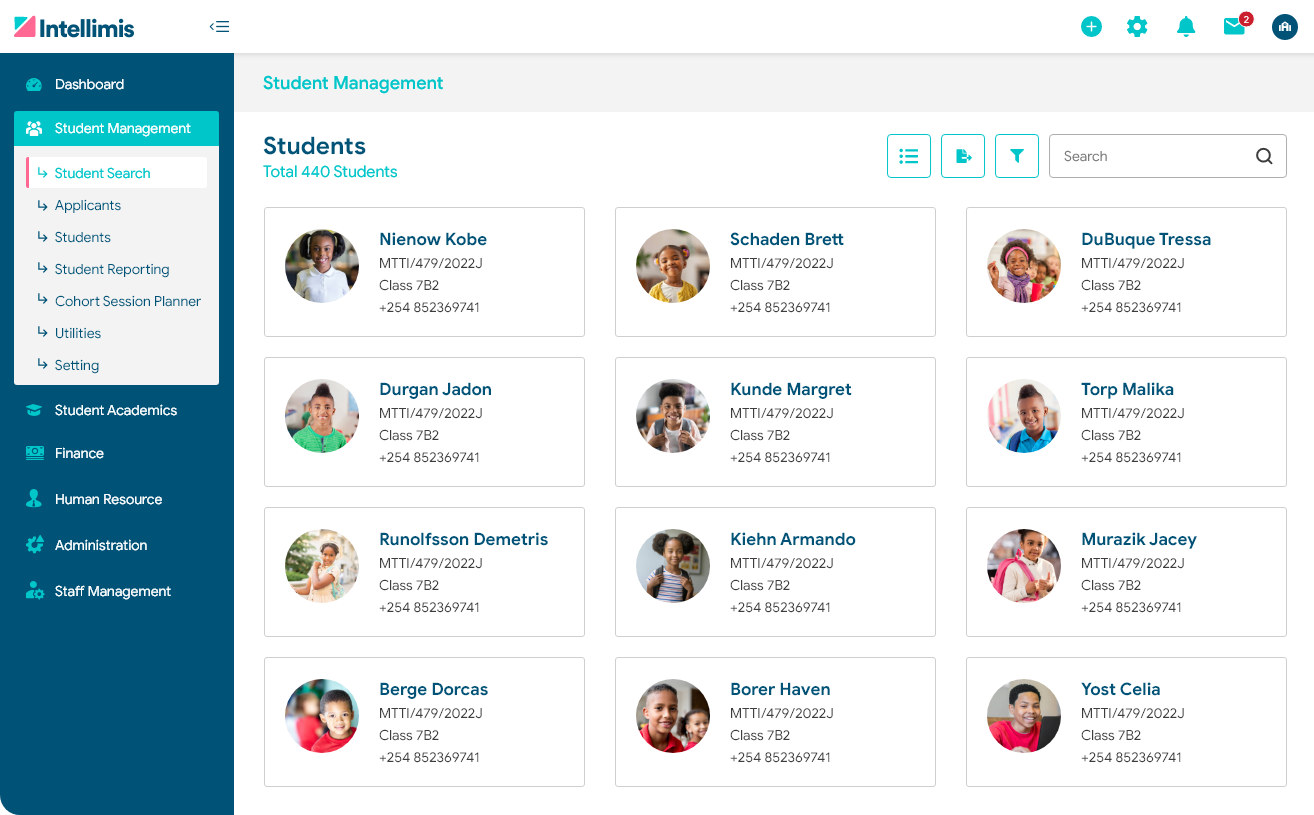This screenshot has height=815, width=1314.
Task: Click Yost Celia's profile photo
Action: pyautogui.click(x=1023, y=716)
